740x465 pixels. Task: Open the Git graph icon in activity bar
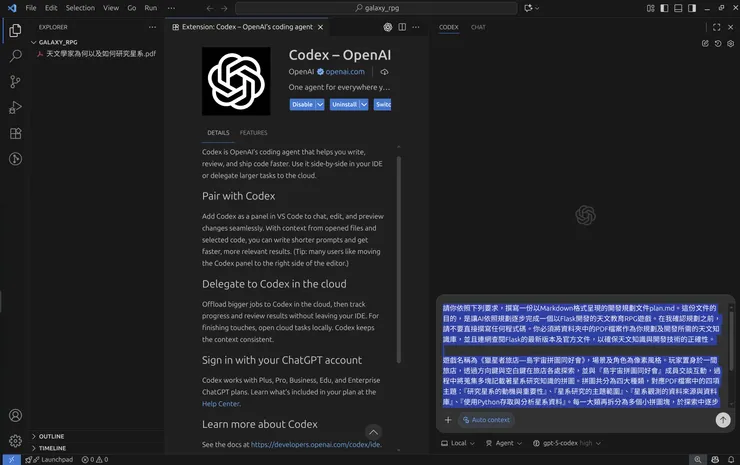pos(15,159)
